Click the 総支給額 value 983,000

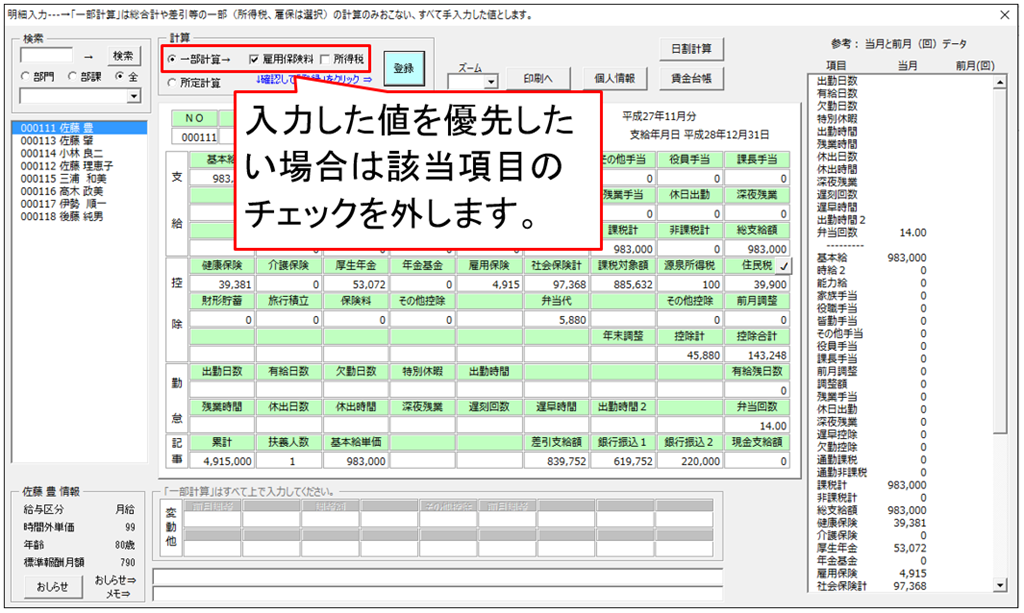(757, 249)
